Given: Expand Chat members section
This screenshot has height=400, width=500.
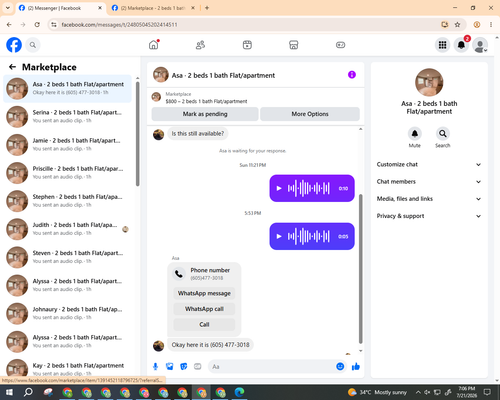Looking at the screenshot, I should click(429, 182).
